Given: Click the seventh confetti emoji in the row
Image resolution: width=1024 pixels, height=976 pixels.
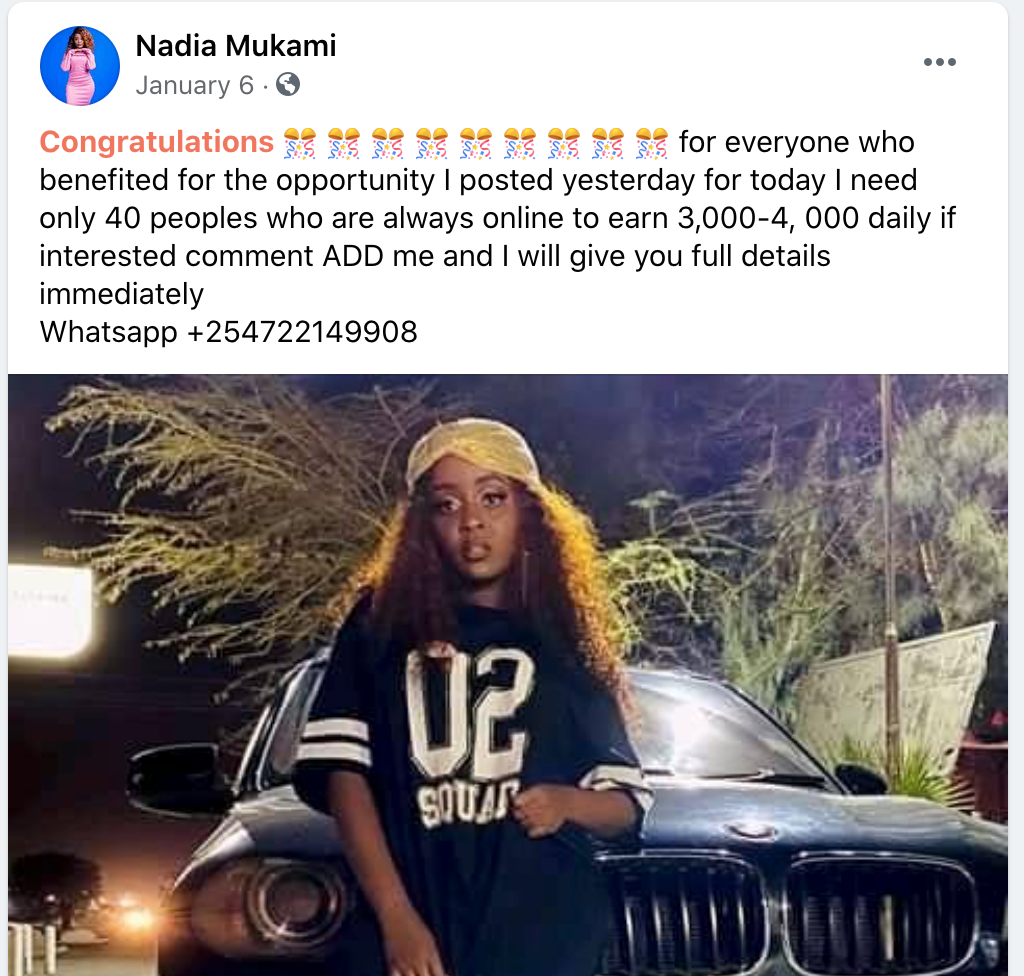Looking at the screenshot, I should [564, 143].
